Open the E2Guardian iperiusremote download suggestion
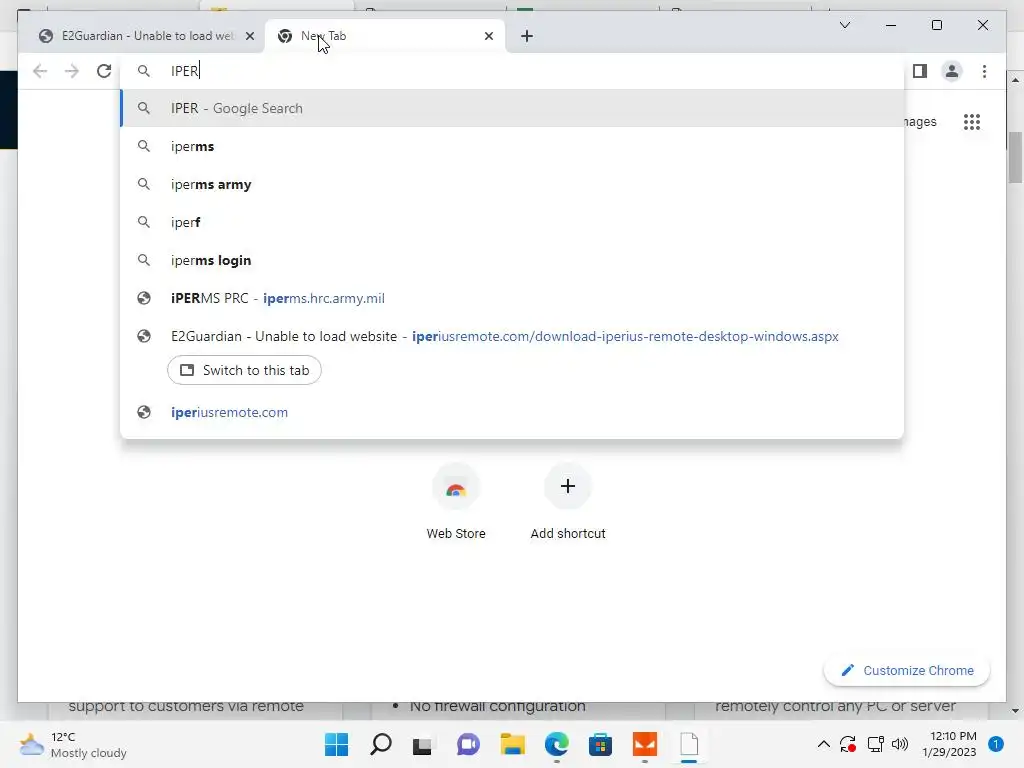This screenshot has height=768, width=1024. pos(512,336)
